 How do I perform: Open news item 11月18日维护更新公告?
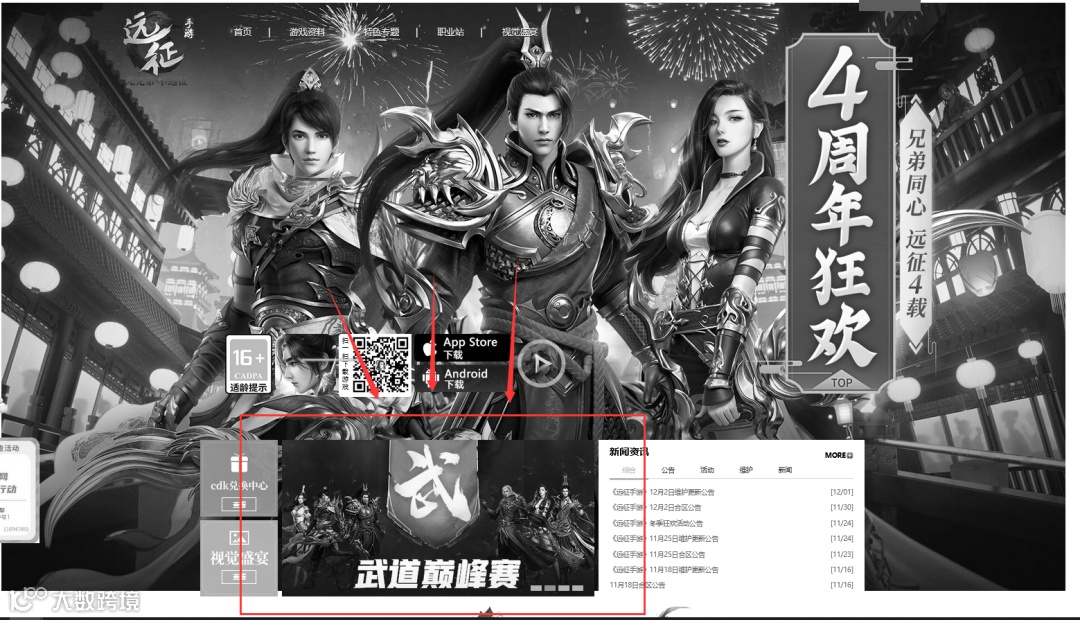[x=664, y=570]
